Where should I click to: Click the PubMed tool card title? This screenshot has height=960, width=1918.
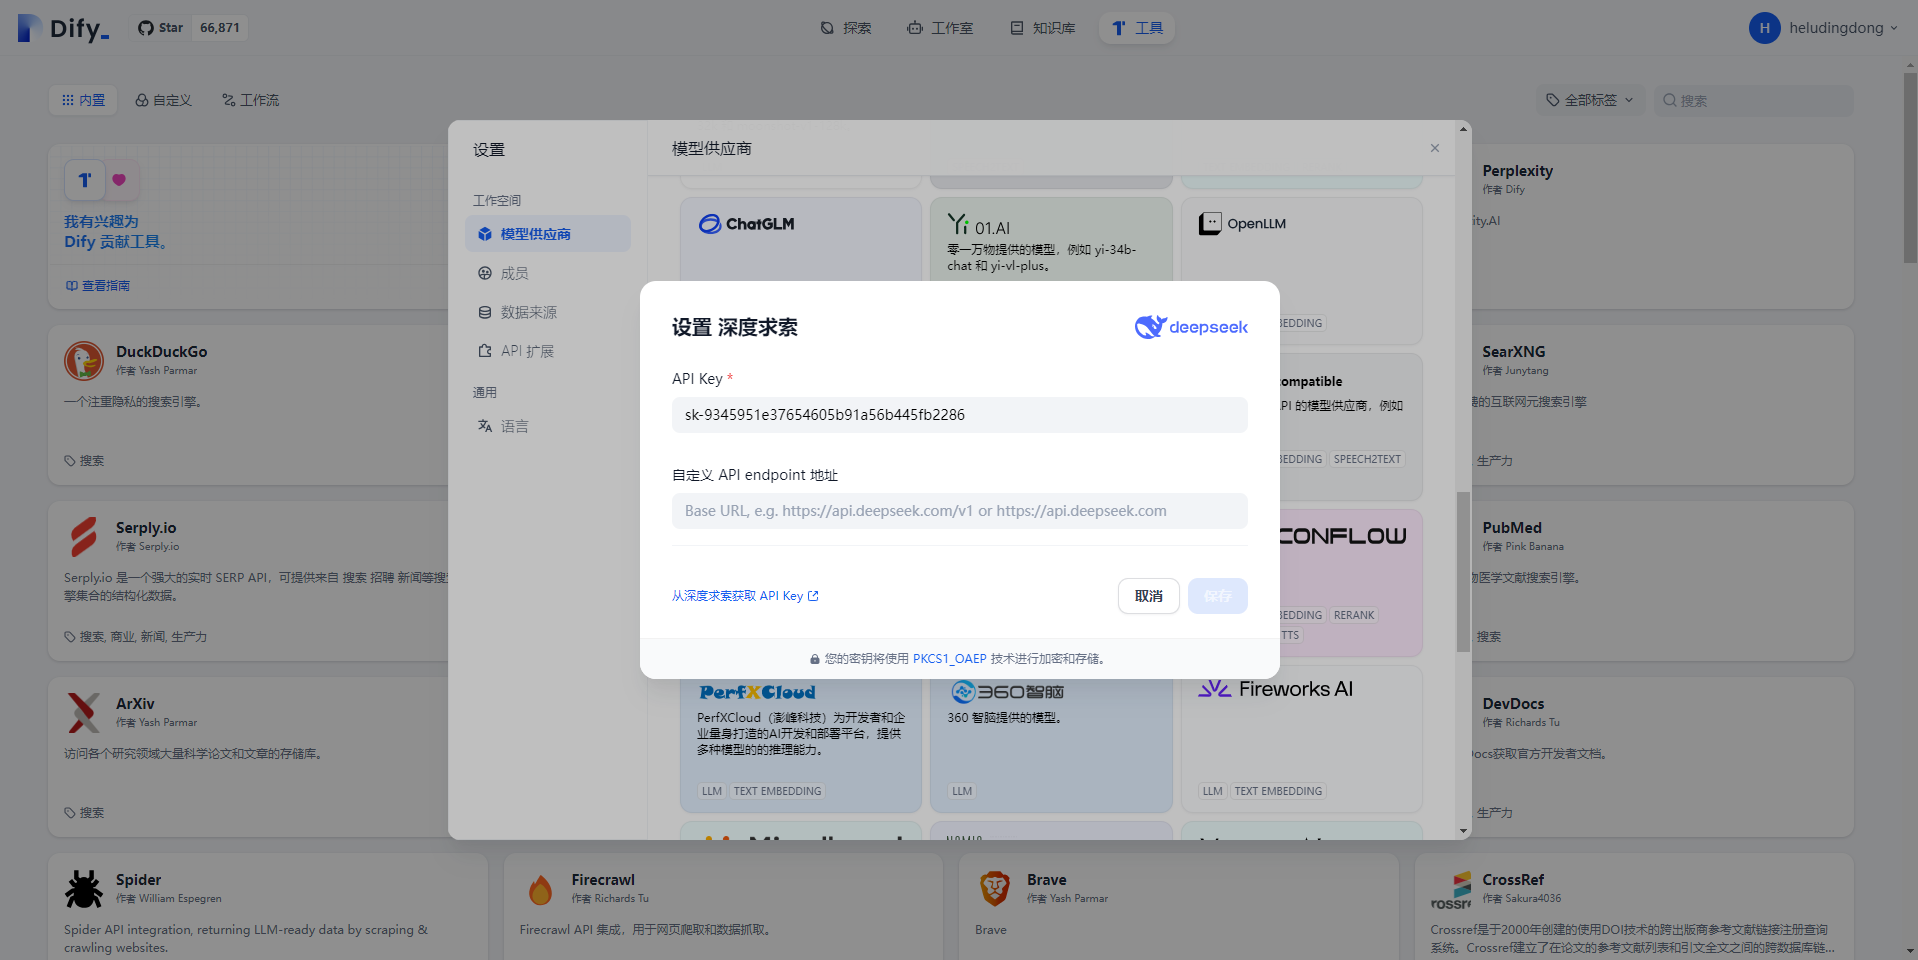pyautogui.click(x=1511, y=528)
